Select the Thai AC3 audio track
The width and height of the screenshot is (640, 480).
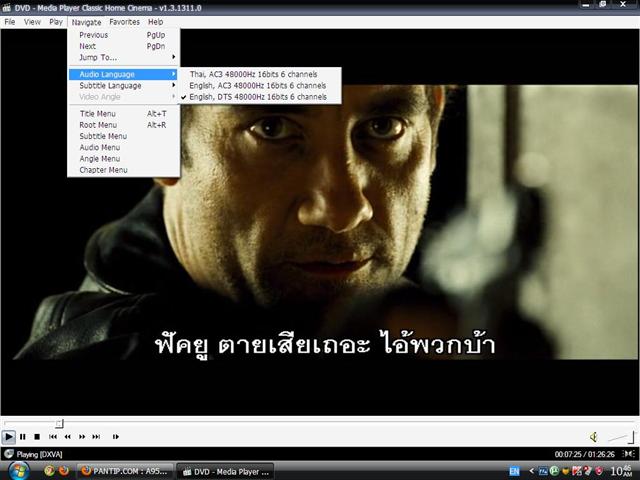[x=260, y=74]
